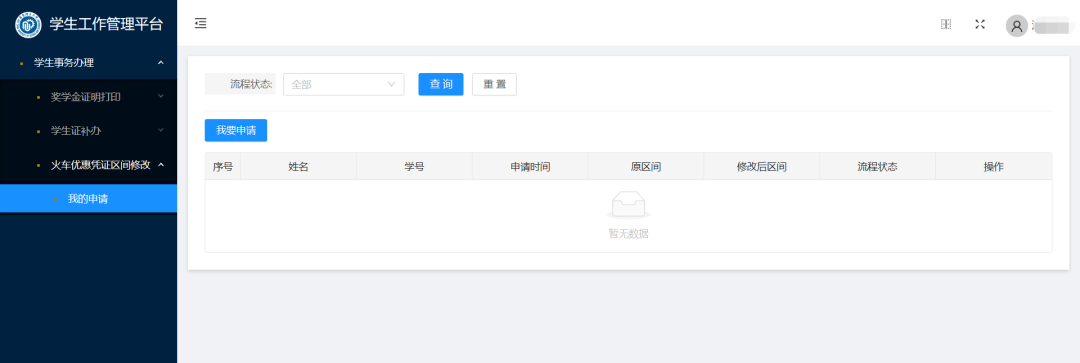Click the 学生工作管理平台 title
Viewport: 1080px width, 363px height.
coord(106,25)
